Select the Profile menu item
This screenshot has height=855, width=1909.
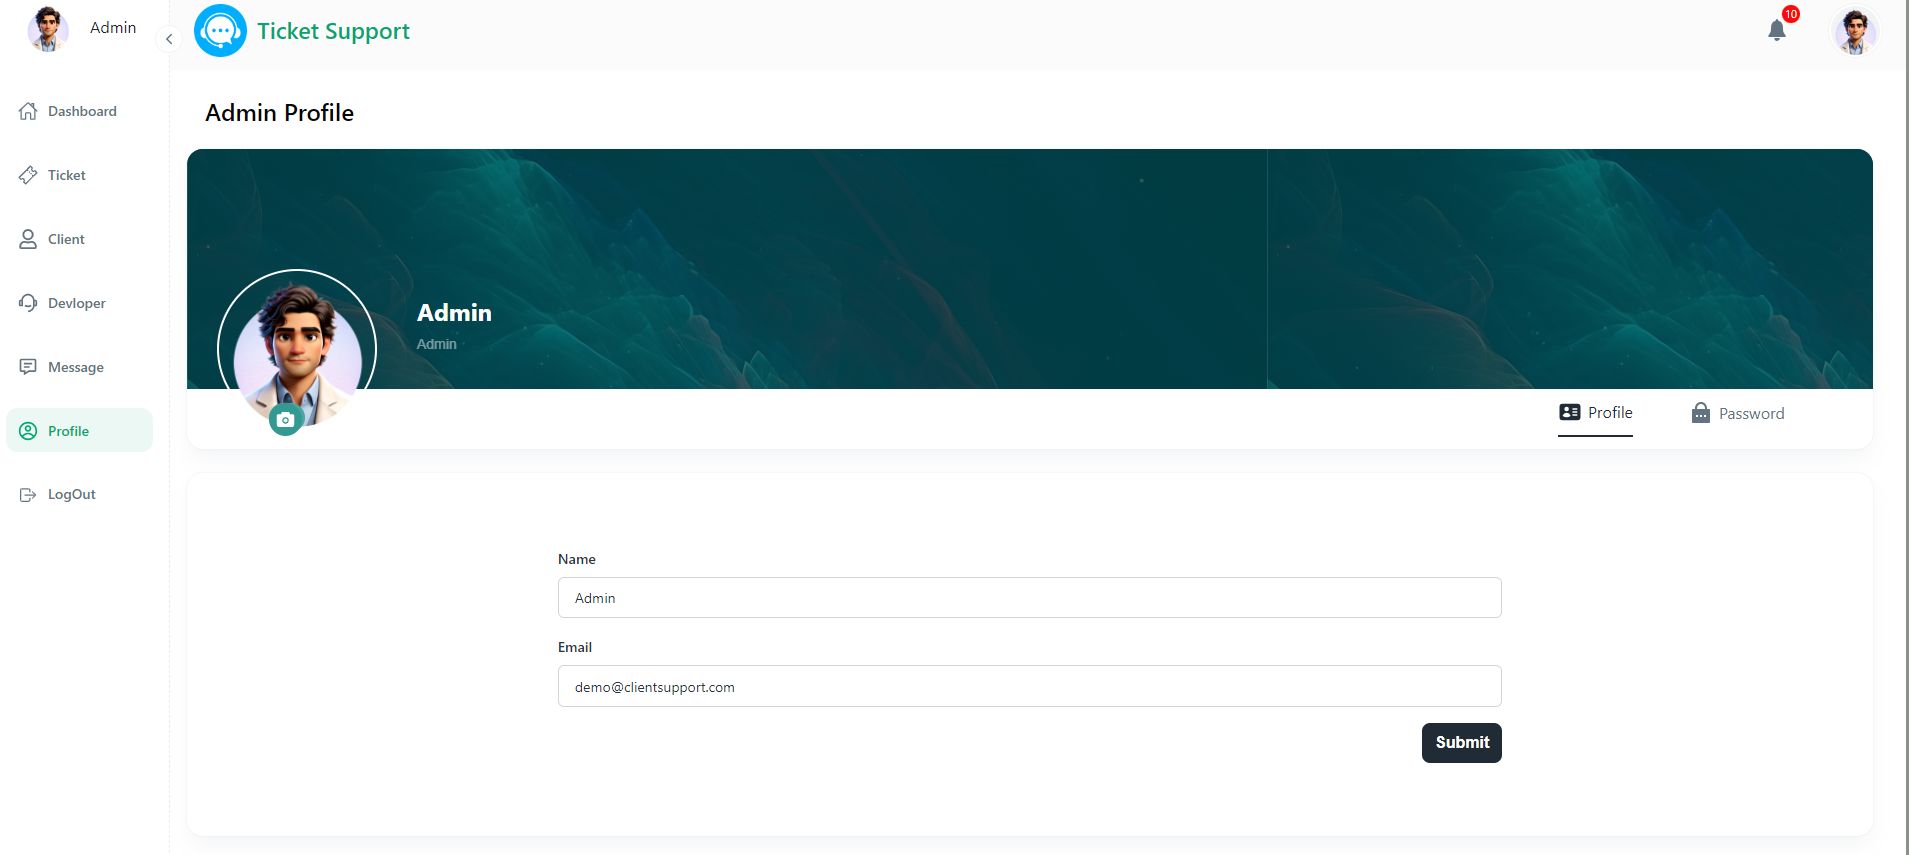pos(80,430)
